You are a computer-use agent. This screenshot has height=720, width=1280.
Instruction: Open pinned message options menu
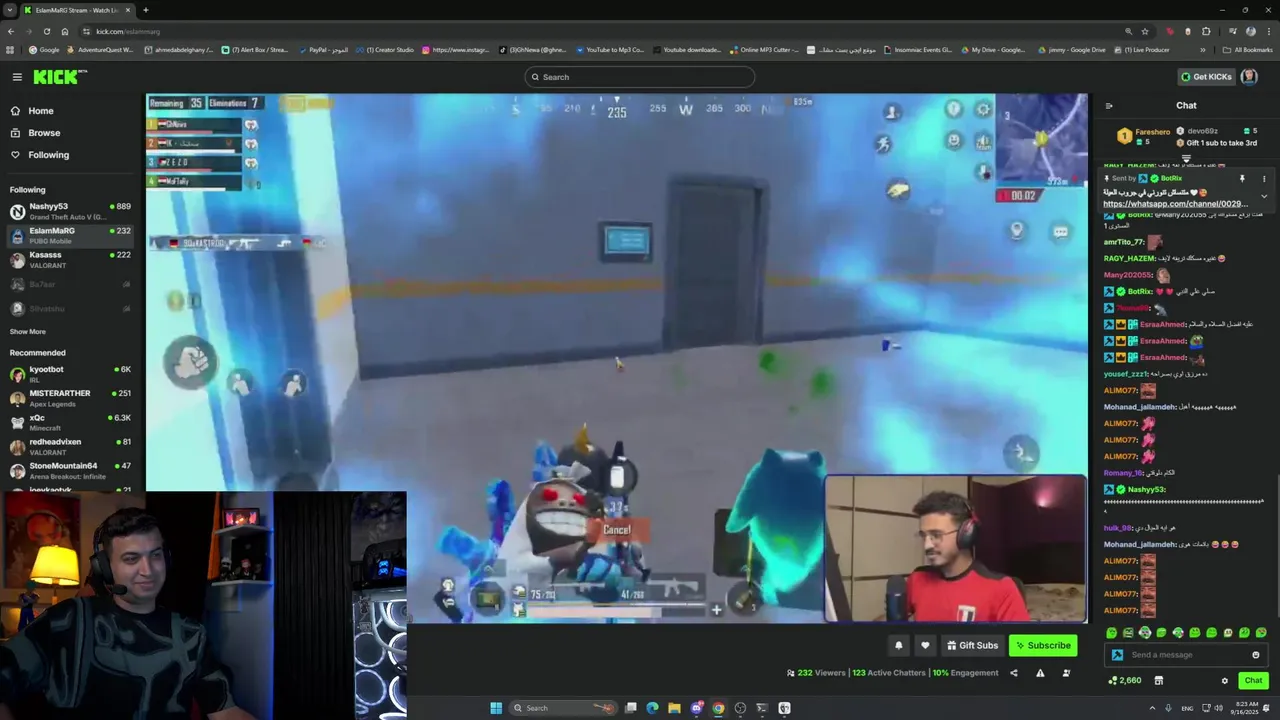1263,179
